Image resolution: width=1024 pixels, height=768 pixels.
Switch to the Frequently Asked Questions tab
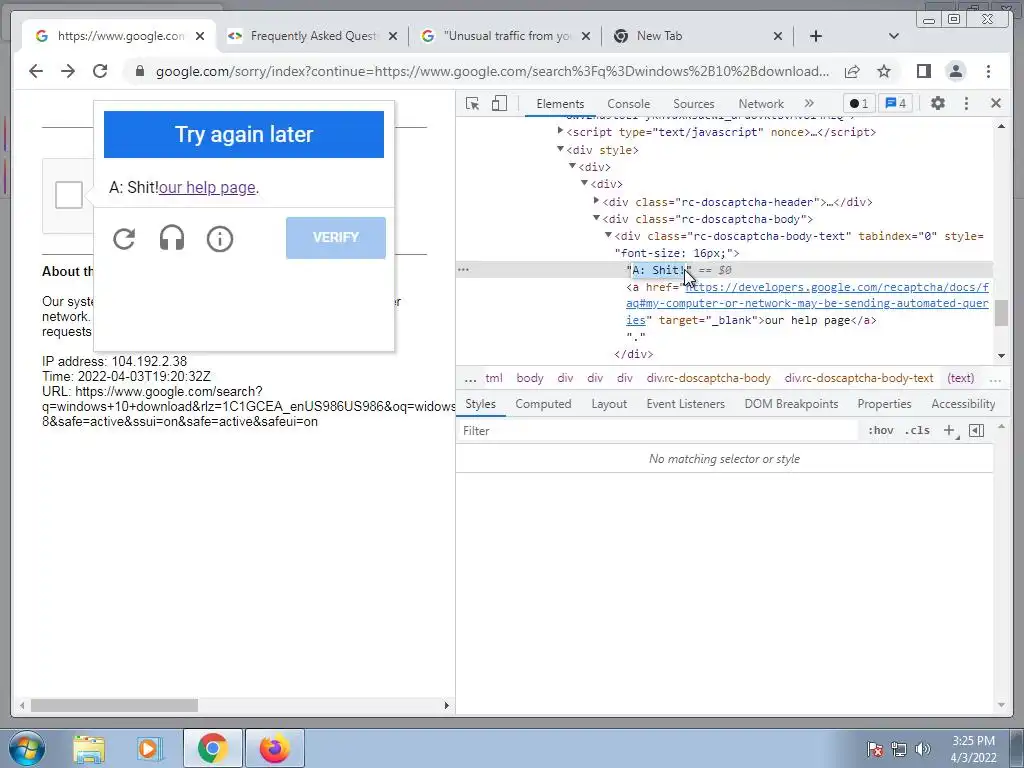(x=312, y=36)
